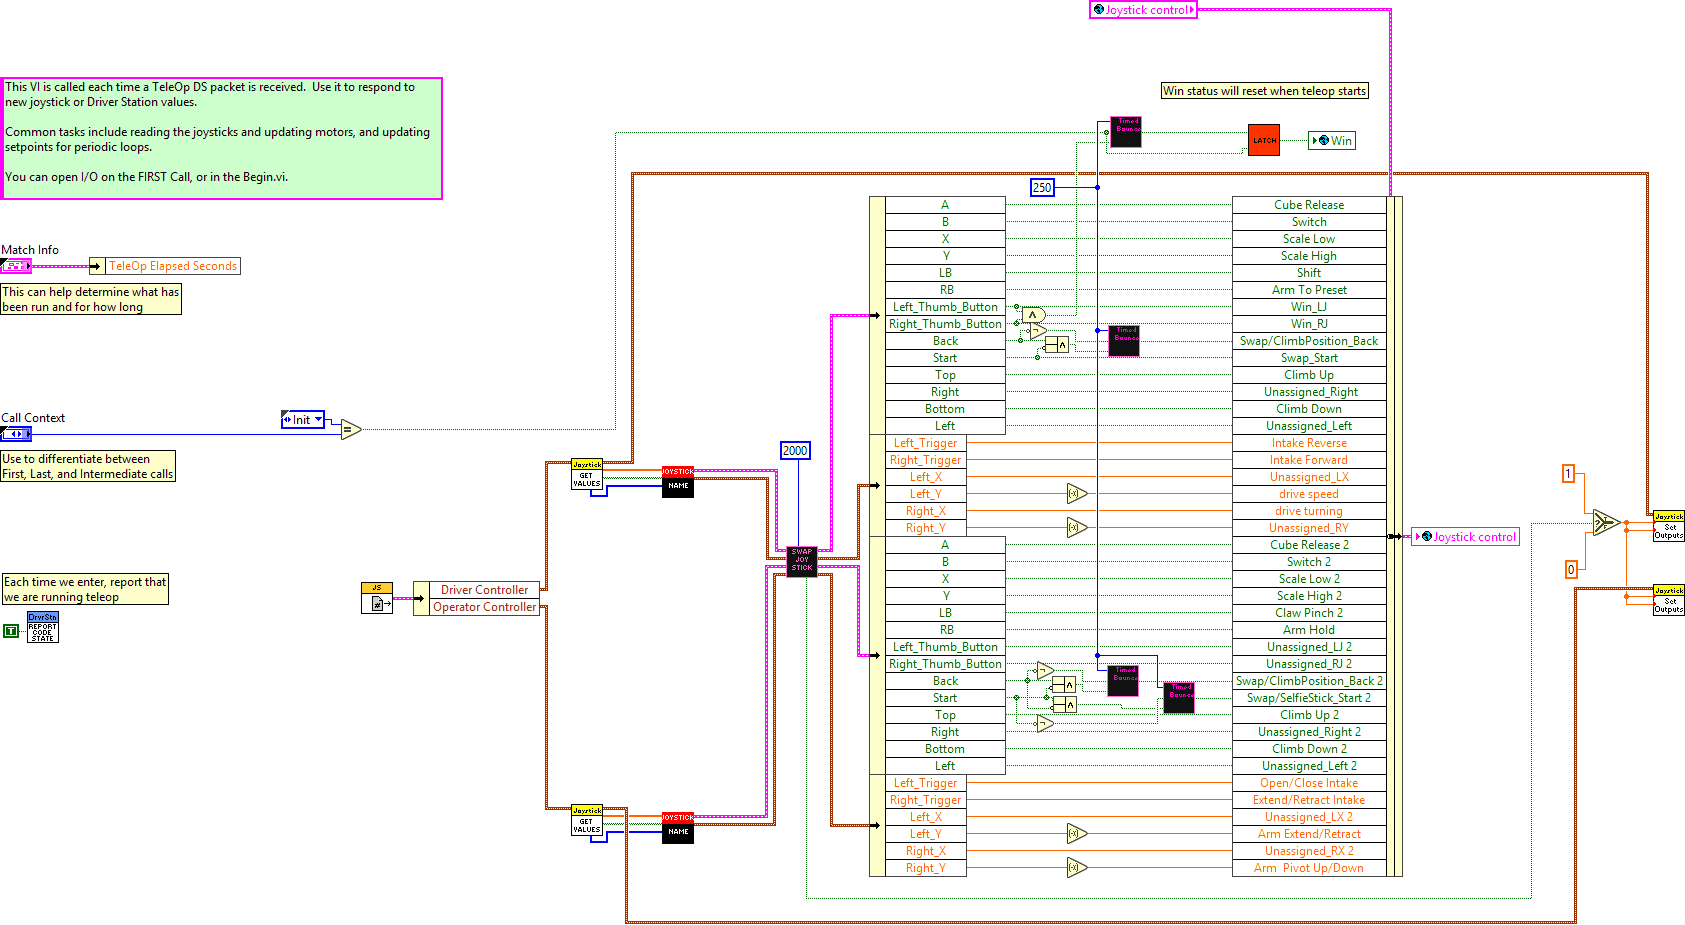Screen dimensions: 1685x925
Task: Click the Call Context terminal icon
Action: click(x=16, y=434)
